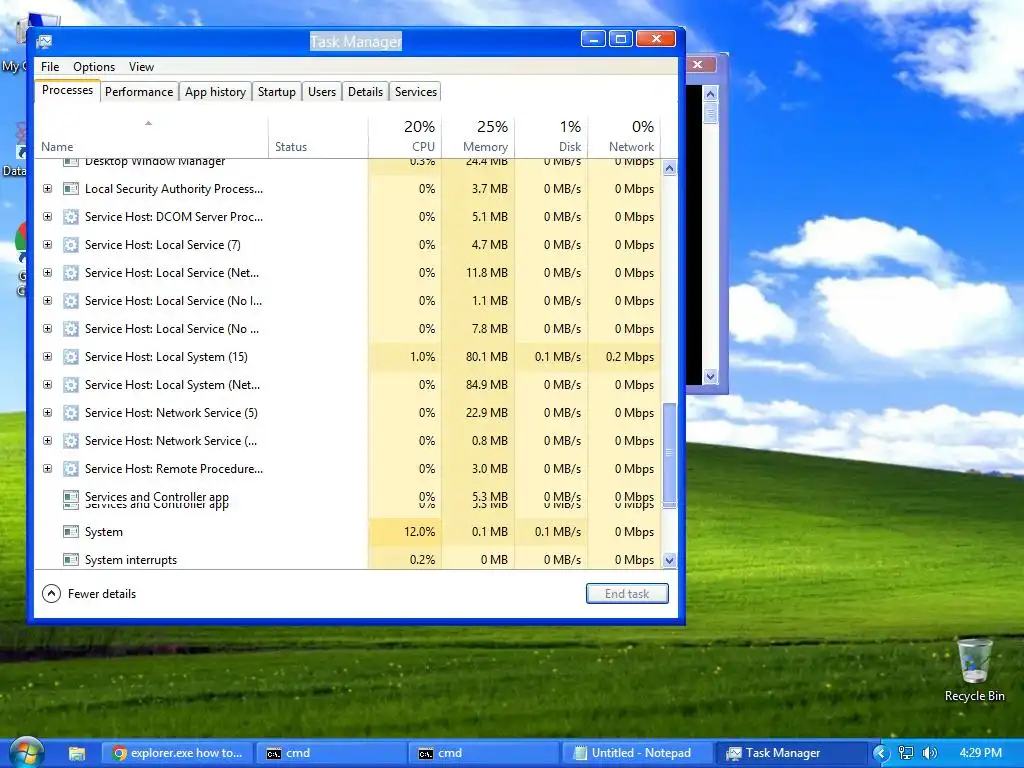
Task: Click gear icon of Local Service (7)
Action: tap(71, 245)
